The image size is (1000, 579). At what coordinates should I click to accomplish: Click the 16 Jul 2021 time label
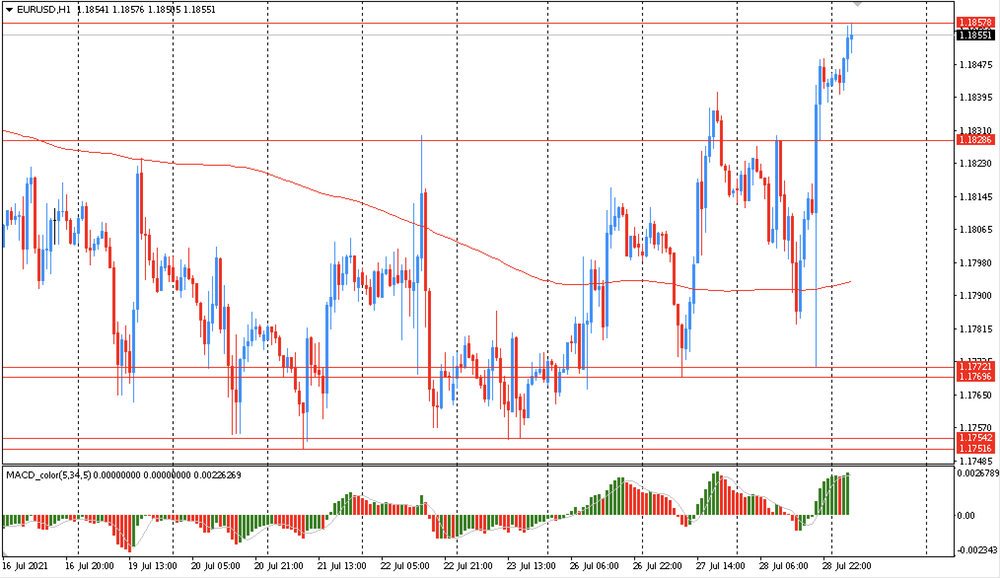tap(24, 566)
